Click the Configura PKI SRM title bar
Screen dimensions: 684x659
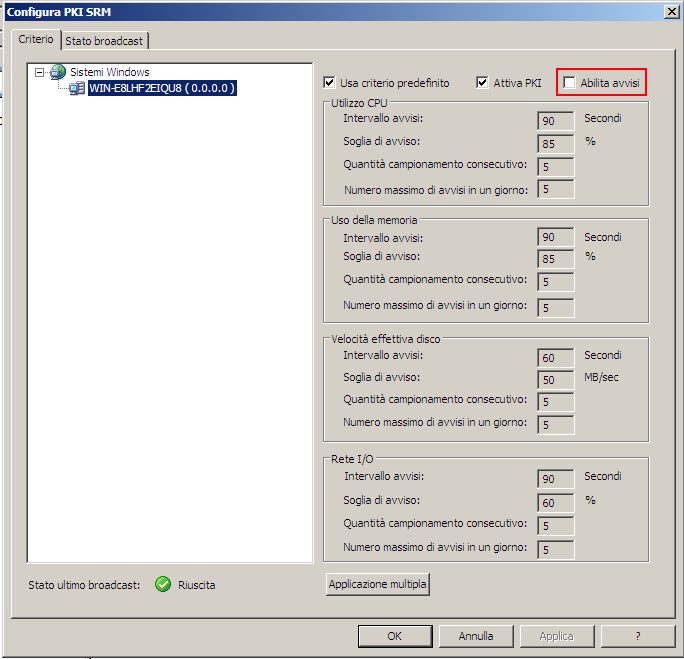pos(334,12)
